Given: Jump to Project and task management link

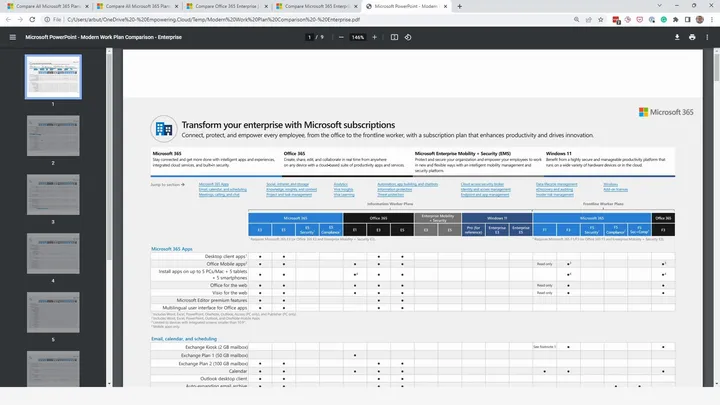Looking at the screenshot, I should click(x=289, y=195).
